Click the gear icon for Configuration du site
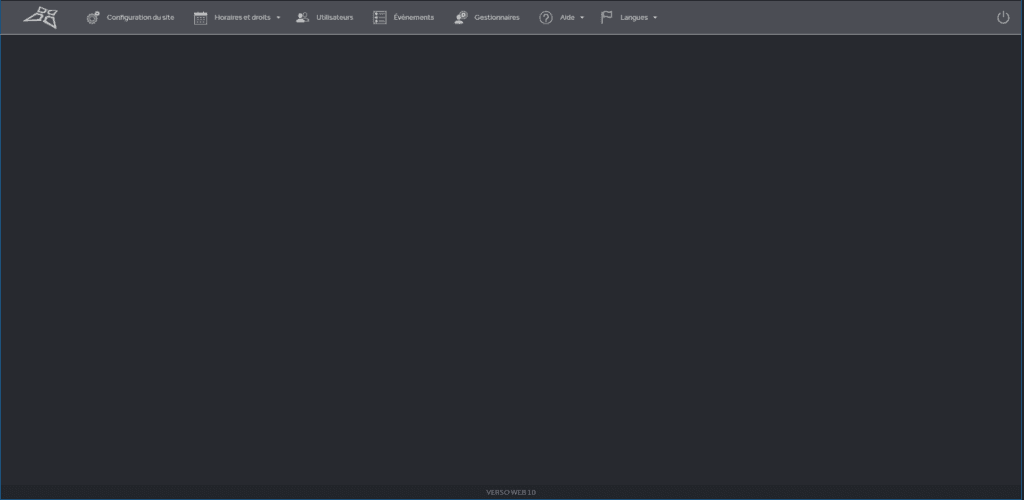This screenshot has height=500, width=1024. click(x=93, y=18)
